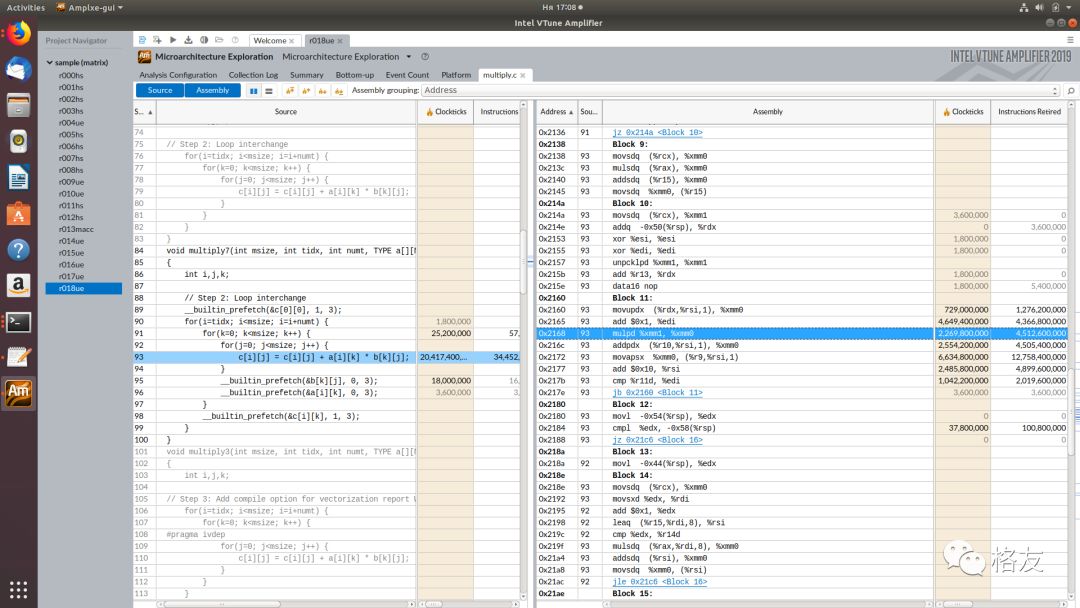This screenshot has width=1080, height=608.
Task: Click the Instructions Retired column header
Action: point(1029,112)
